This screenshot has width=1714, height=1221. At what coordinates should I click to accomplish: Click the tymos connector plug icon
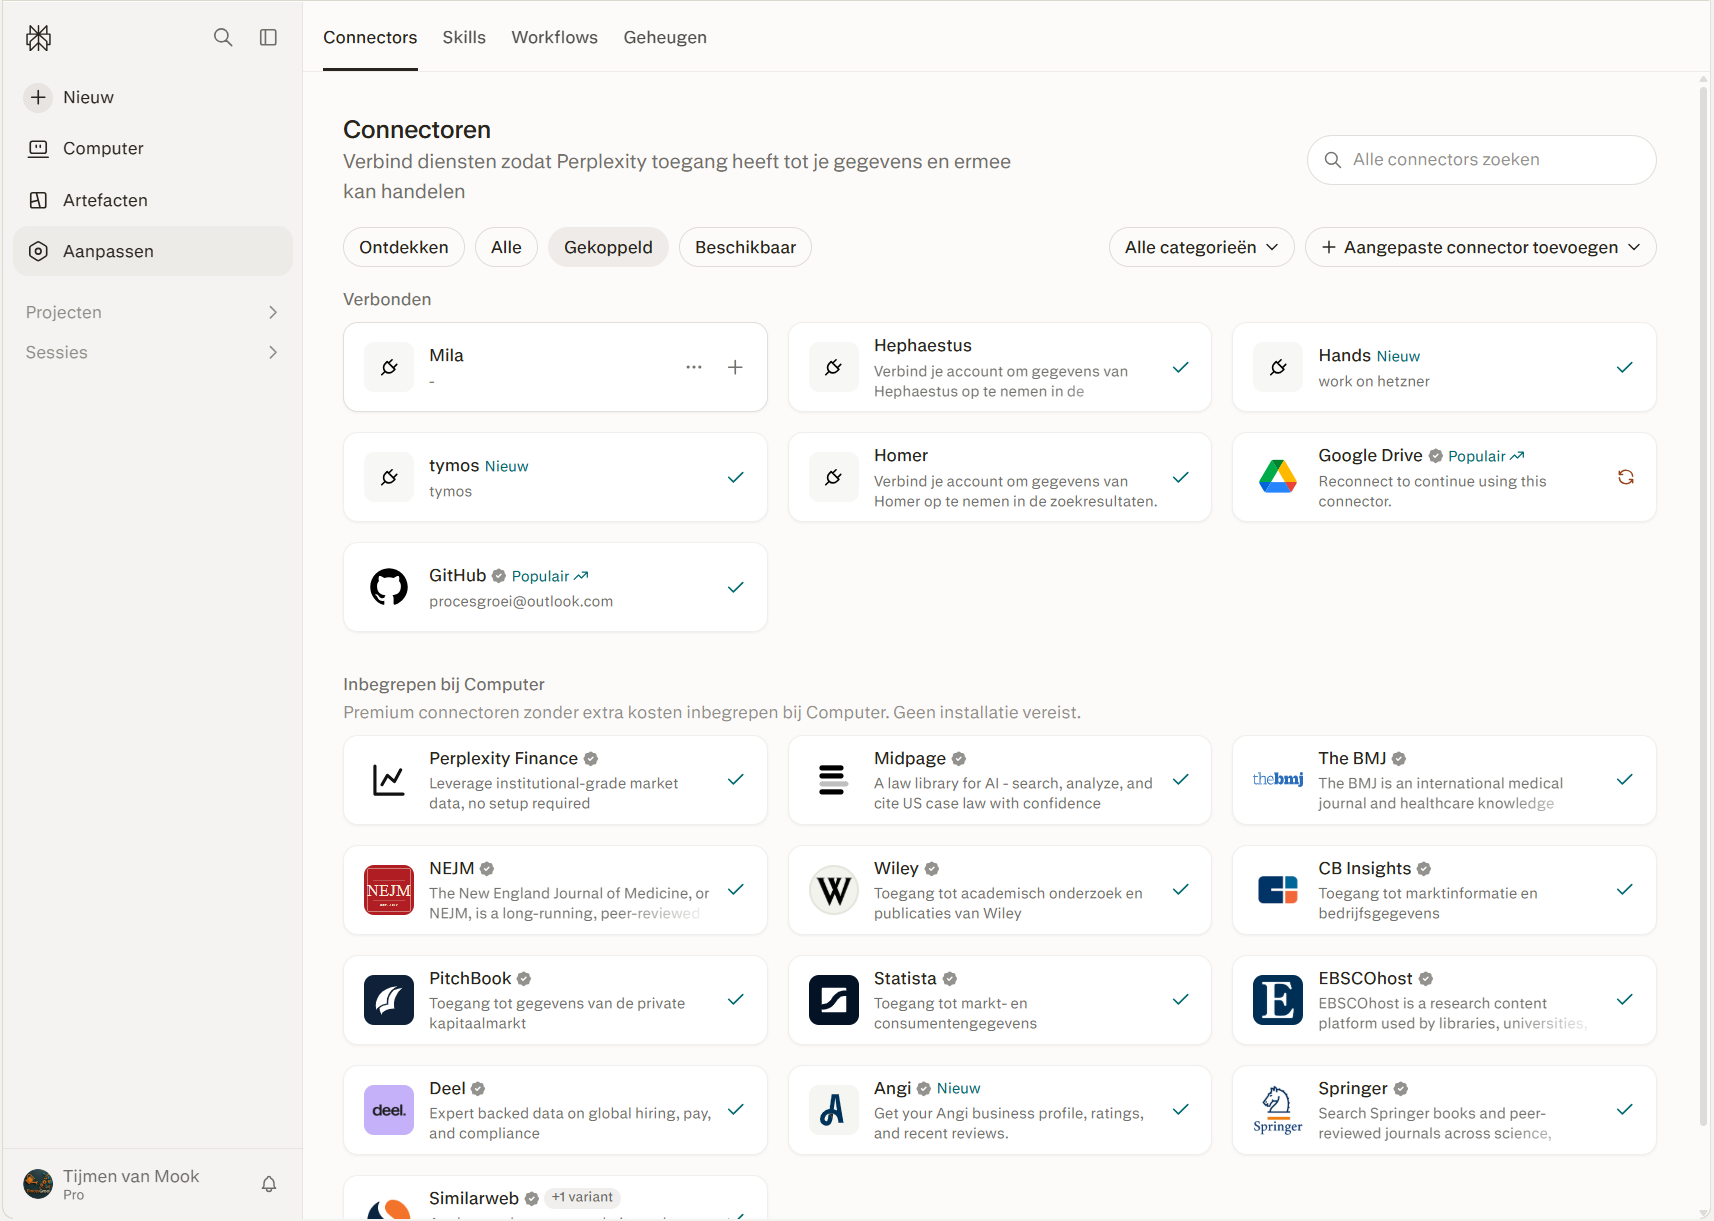pos(389,477)
